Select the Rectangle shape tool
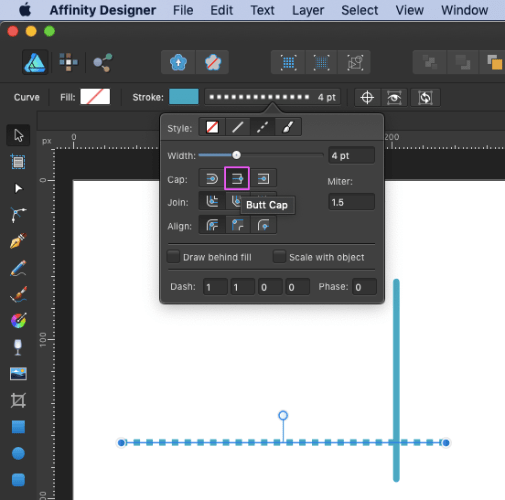505x500 pixels. click(x=18, y=427)
